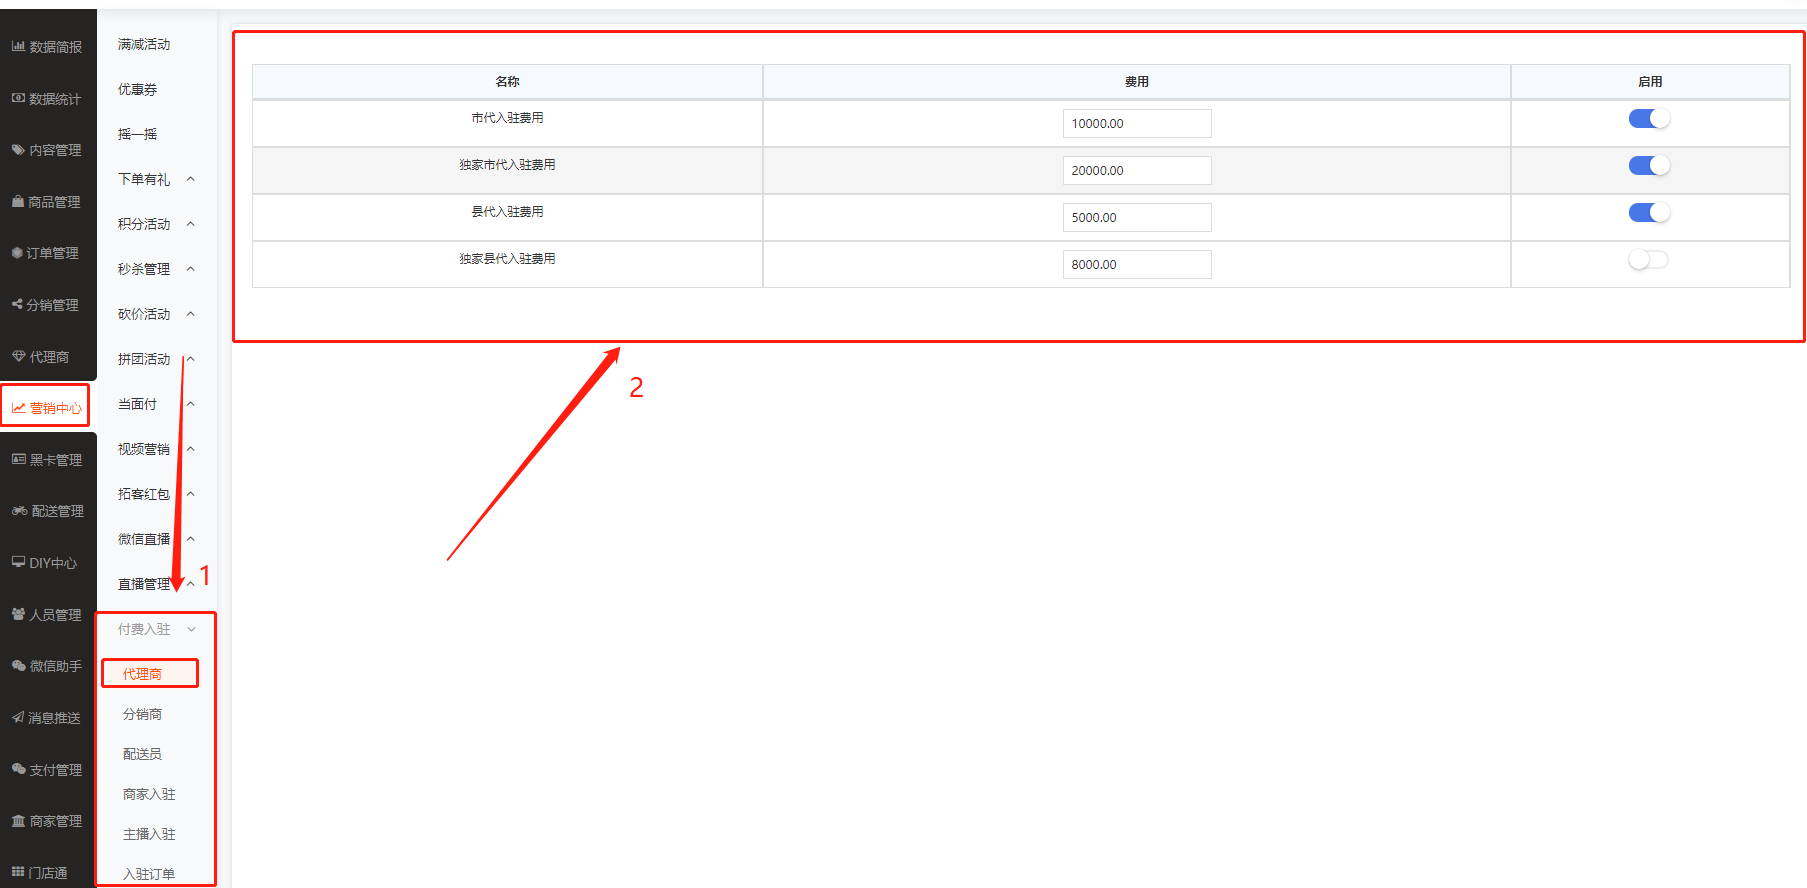Viewport: 1807px width, 888px height.
Task: Click the 县代入驻费用 fee input field
Action: pos(1136,217)
